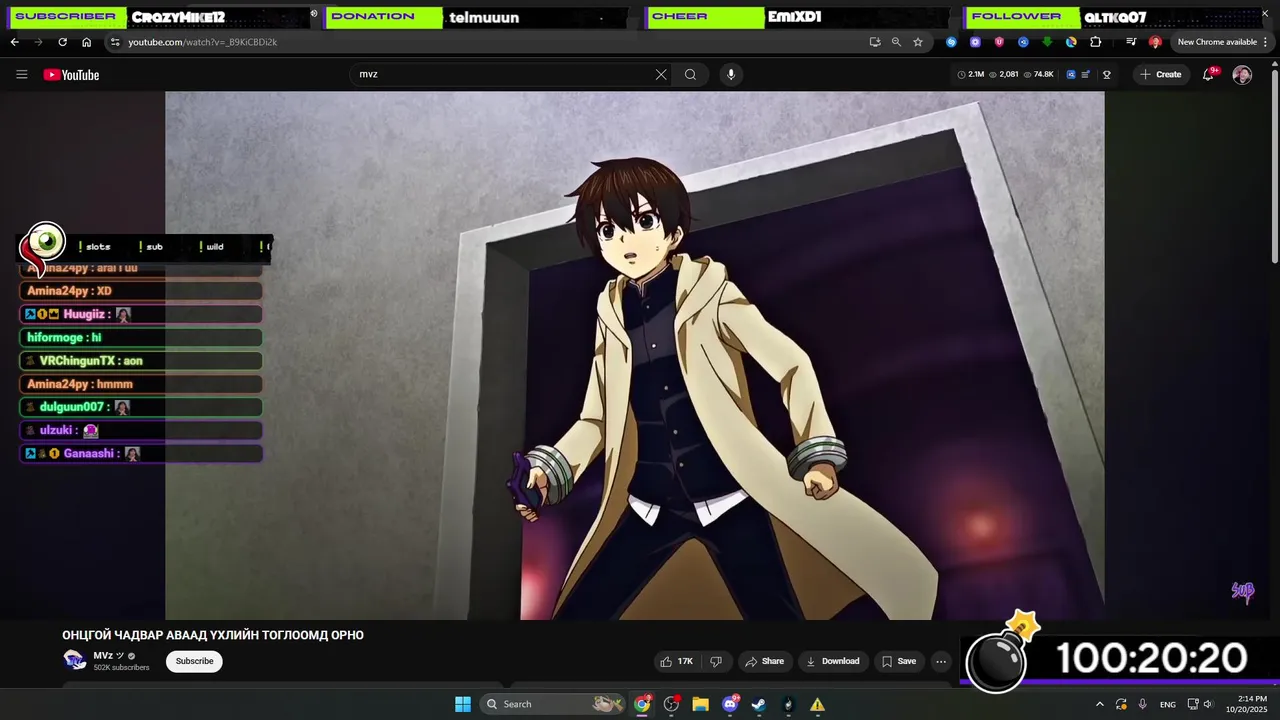Viewport: 1280px width, 720px height.
Task: Share the video
Action: tap(764, 661)
